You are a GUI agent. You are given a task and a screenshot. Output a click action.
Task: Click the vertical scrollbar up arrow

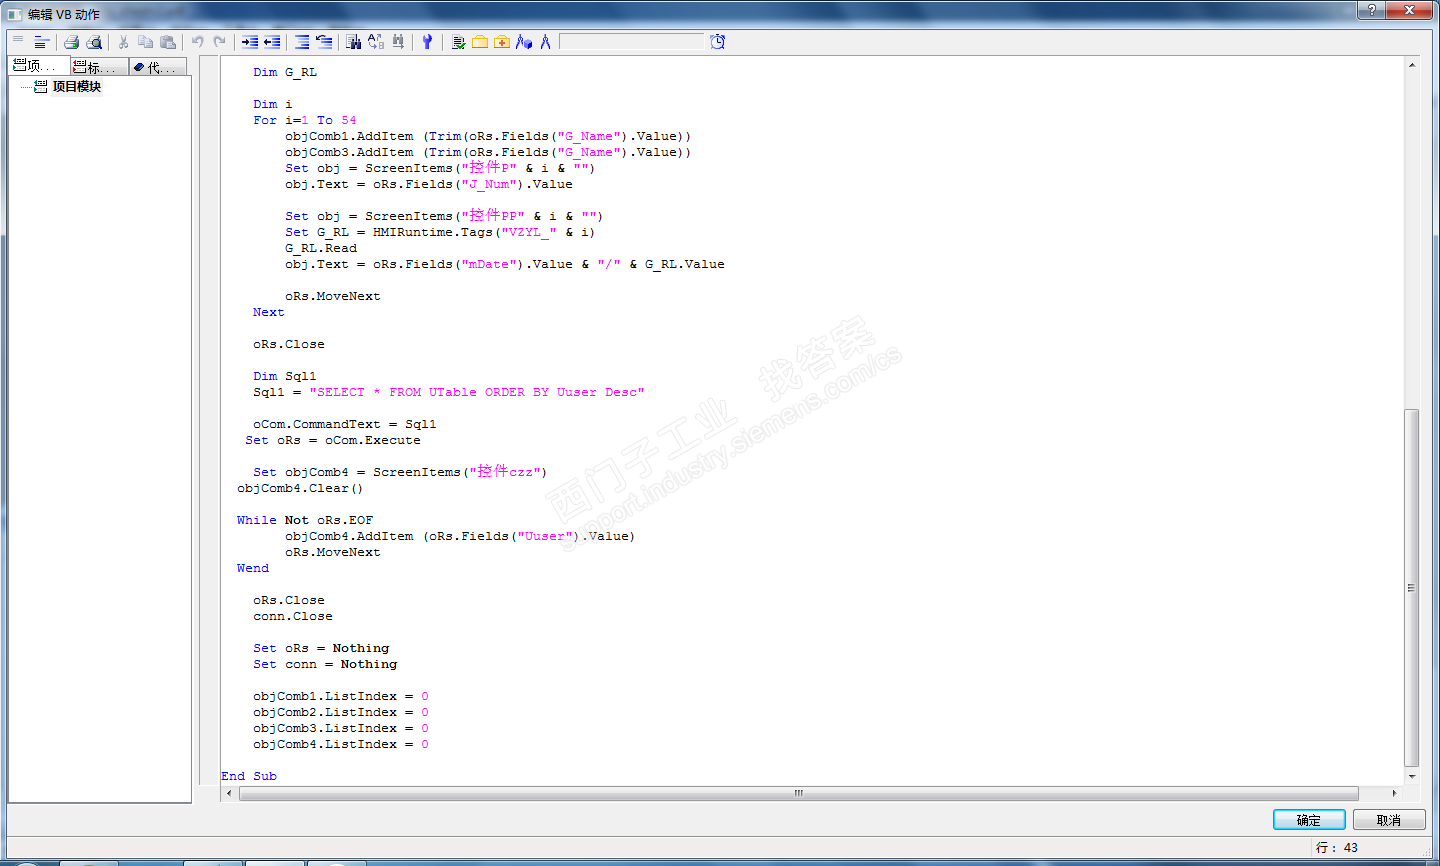[x=1412, y=65]
